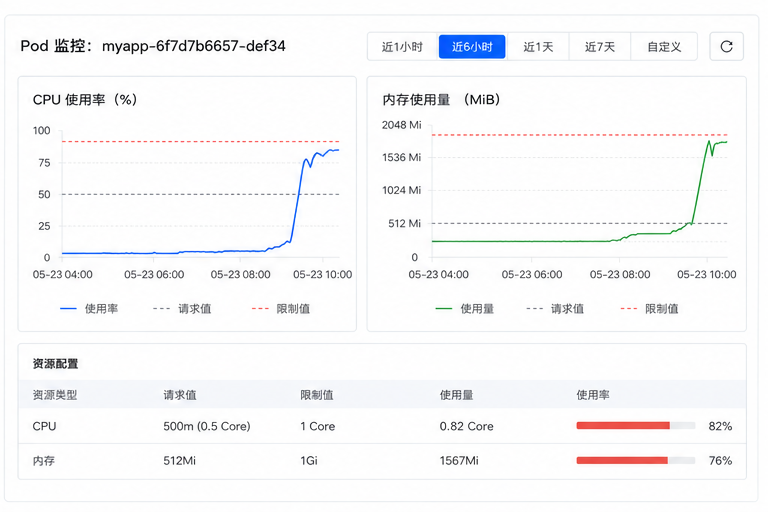Toggle memory 使用量 legend series
Screen dimensions: 768x512
(x=464, y=309)
